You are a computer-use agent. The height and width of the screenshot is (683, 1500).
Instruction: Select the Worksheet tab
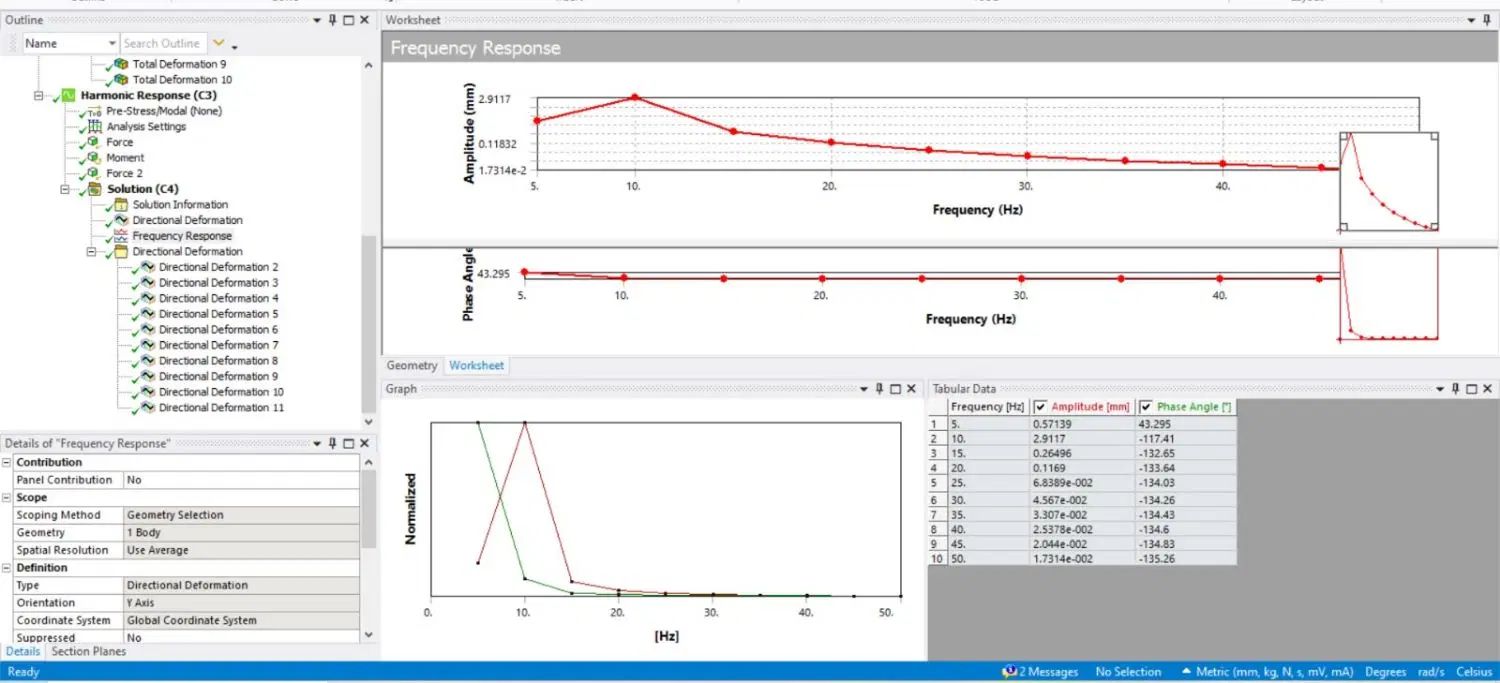477,366
